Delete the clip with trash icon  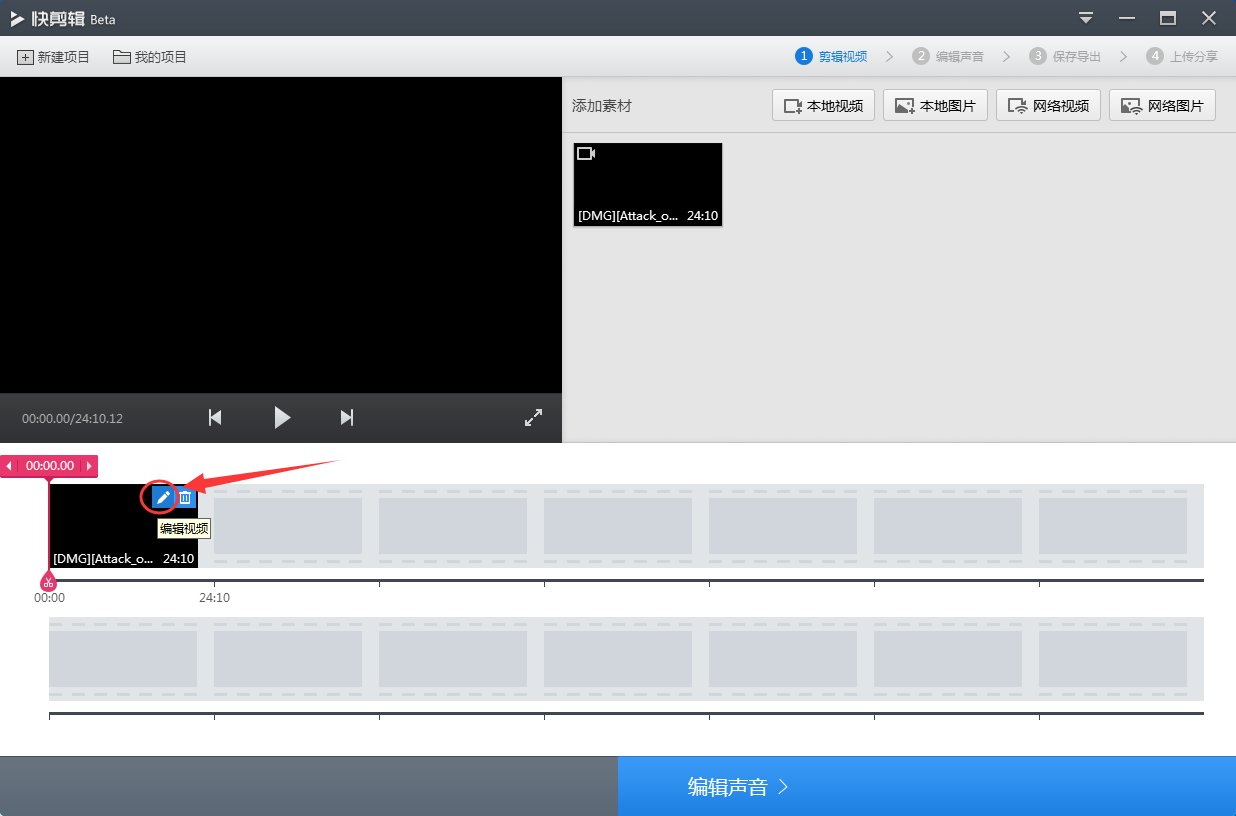185,497
